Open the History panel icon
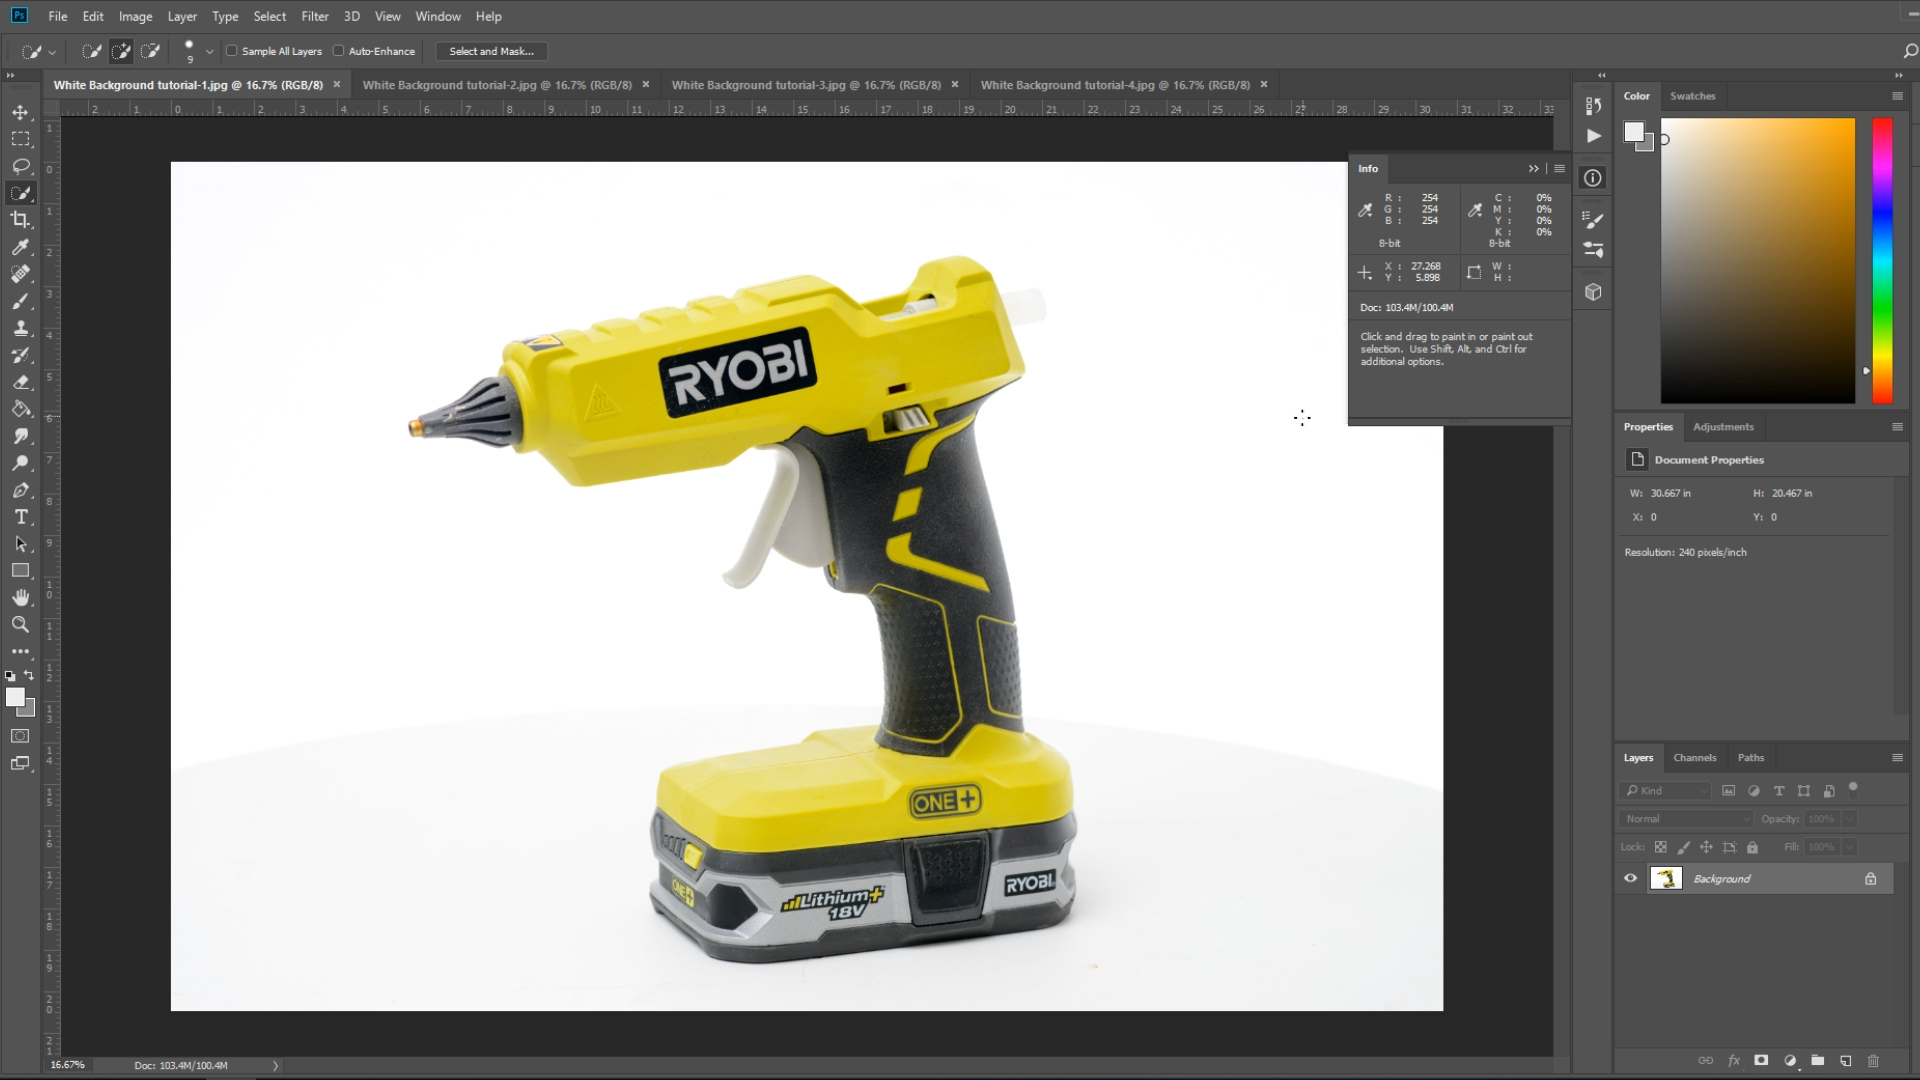Image resolution: width=1920 pixels, height=1080 pixels. pos(1593,105)
